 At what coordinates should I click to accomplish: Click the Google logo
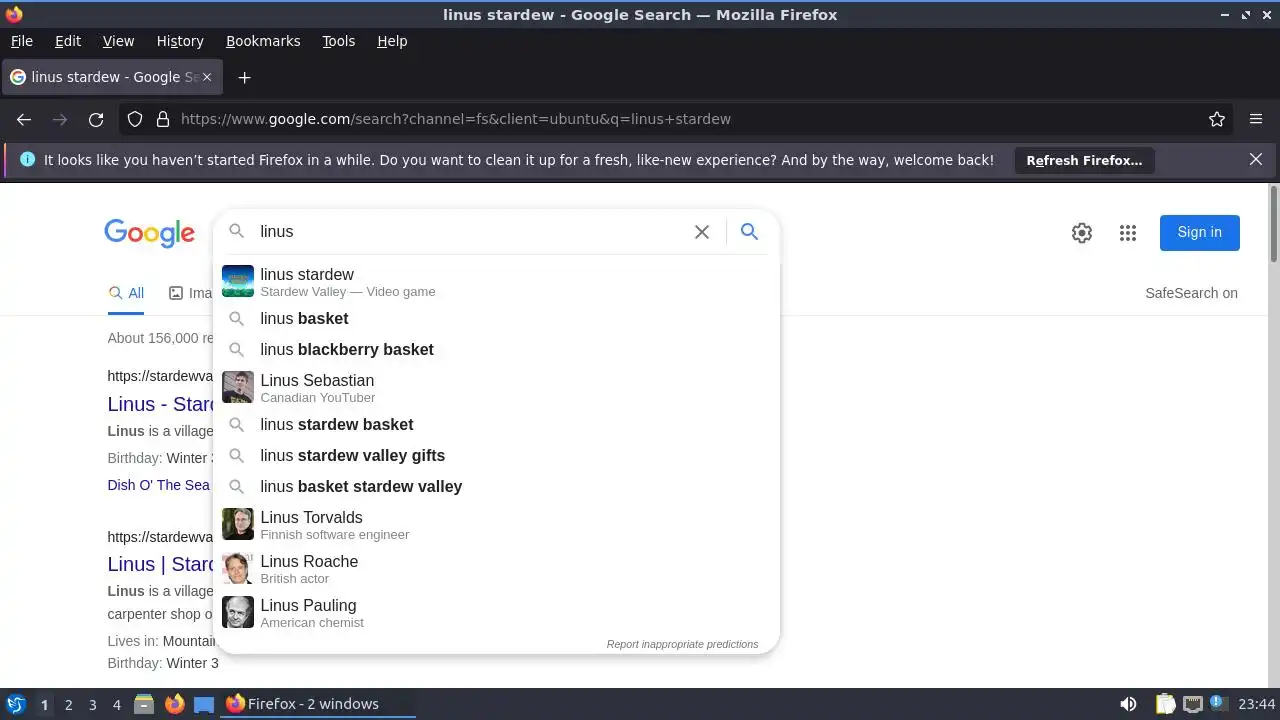[x=149, y=233]
